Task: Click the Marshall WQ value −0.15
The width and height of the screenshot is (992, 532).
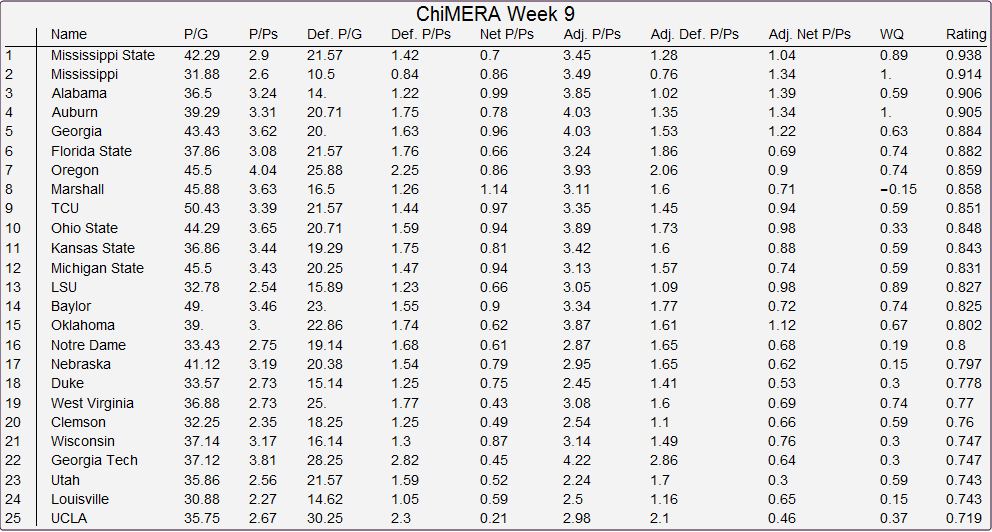Action: pyautogui.click(x=898, y=189)
